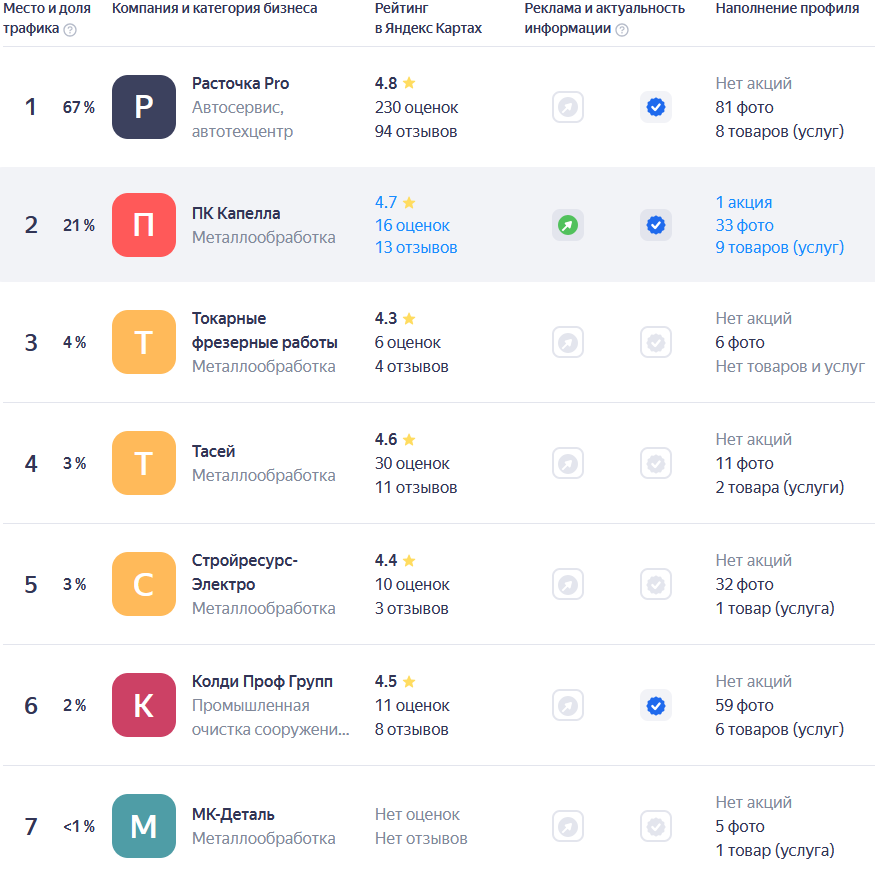Image resolution: width=875 pixels, height=870 pixels.
Task: Click the blue verified badge for Колди Проф Групп
Action: (x=656, y=706)
